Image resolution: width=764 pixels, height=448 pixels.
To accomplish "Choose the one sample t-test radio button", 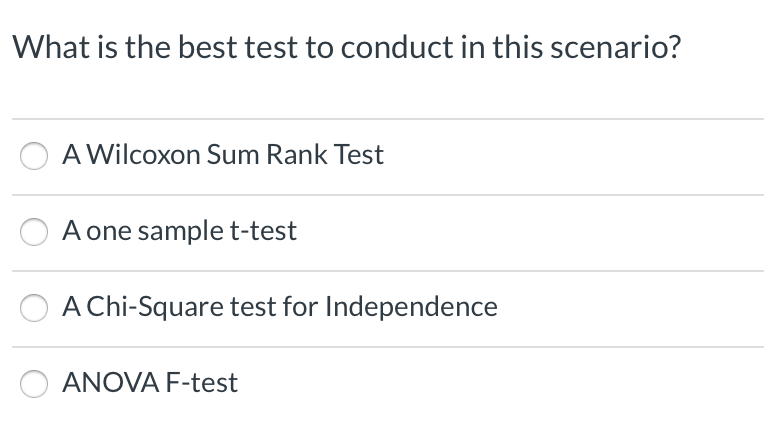I will pos(35,233).
